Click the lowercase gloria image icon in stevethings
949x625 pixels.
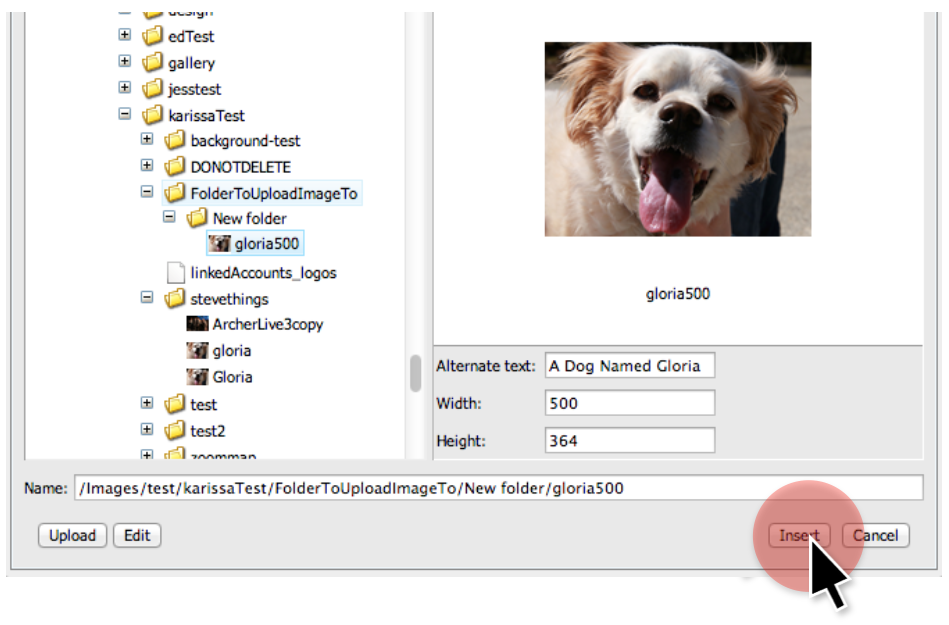(x=197, y=351)
